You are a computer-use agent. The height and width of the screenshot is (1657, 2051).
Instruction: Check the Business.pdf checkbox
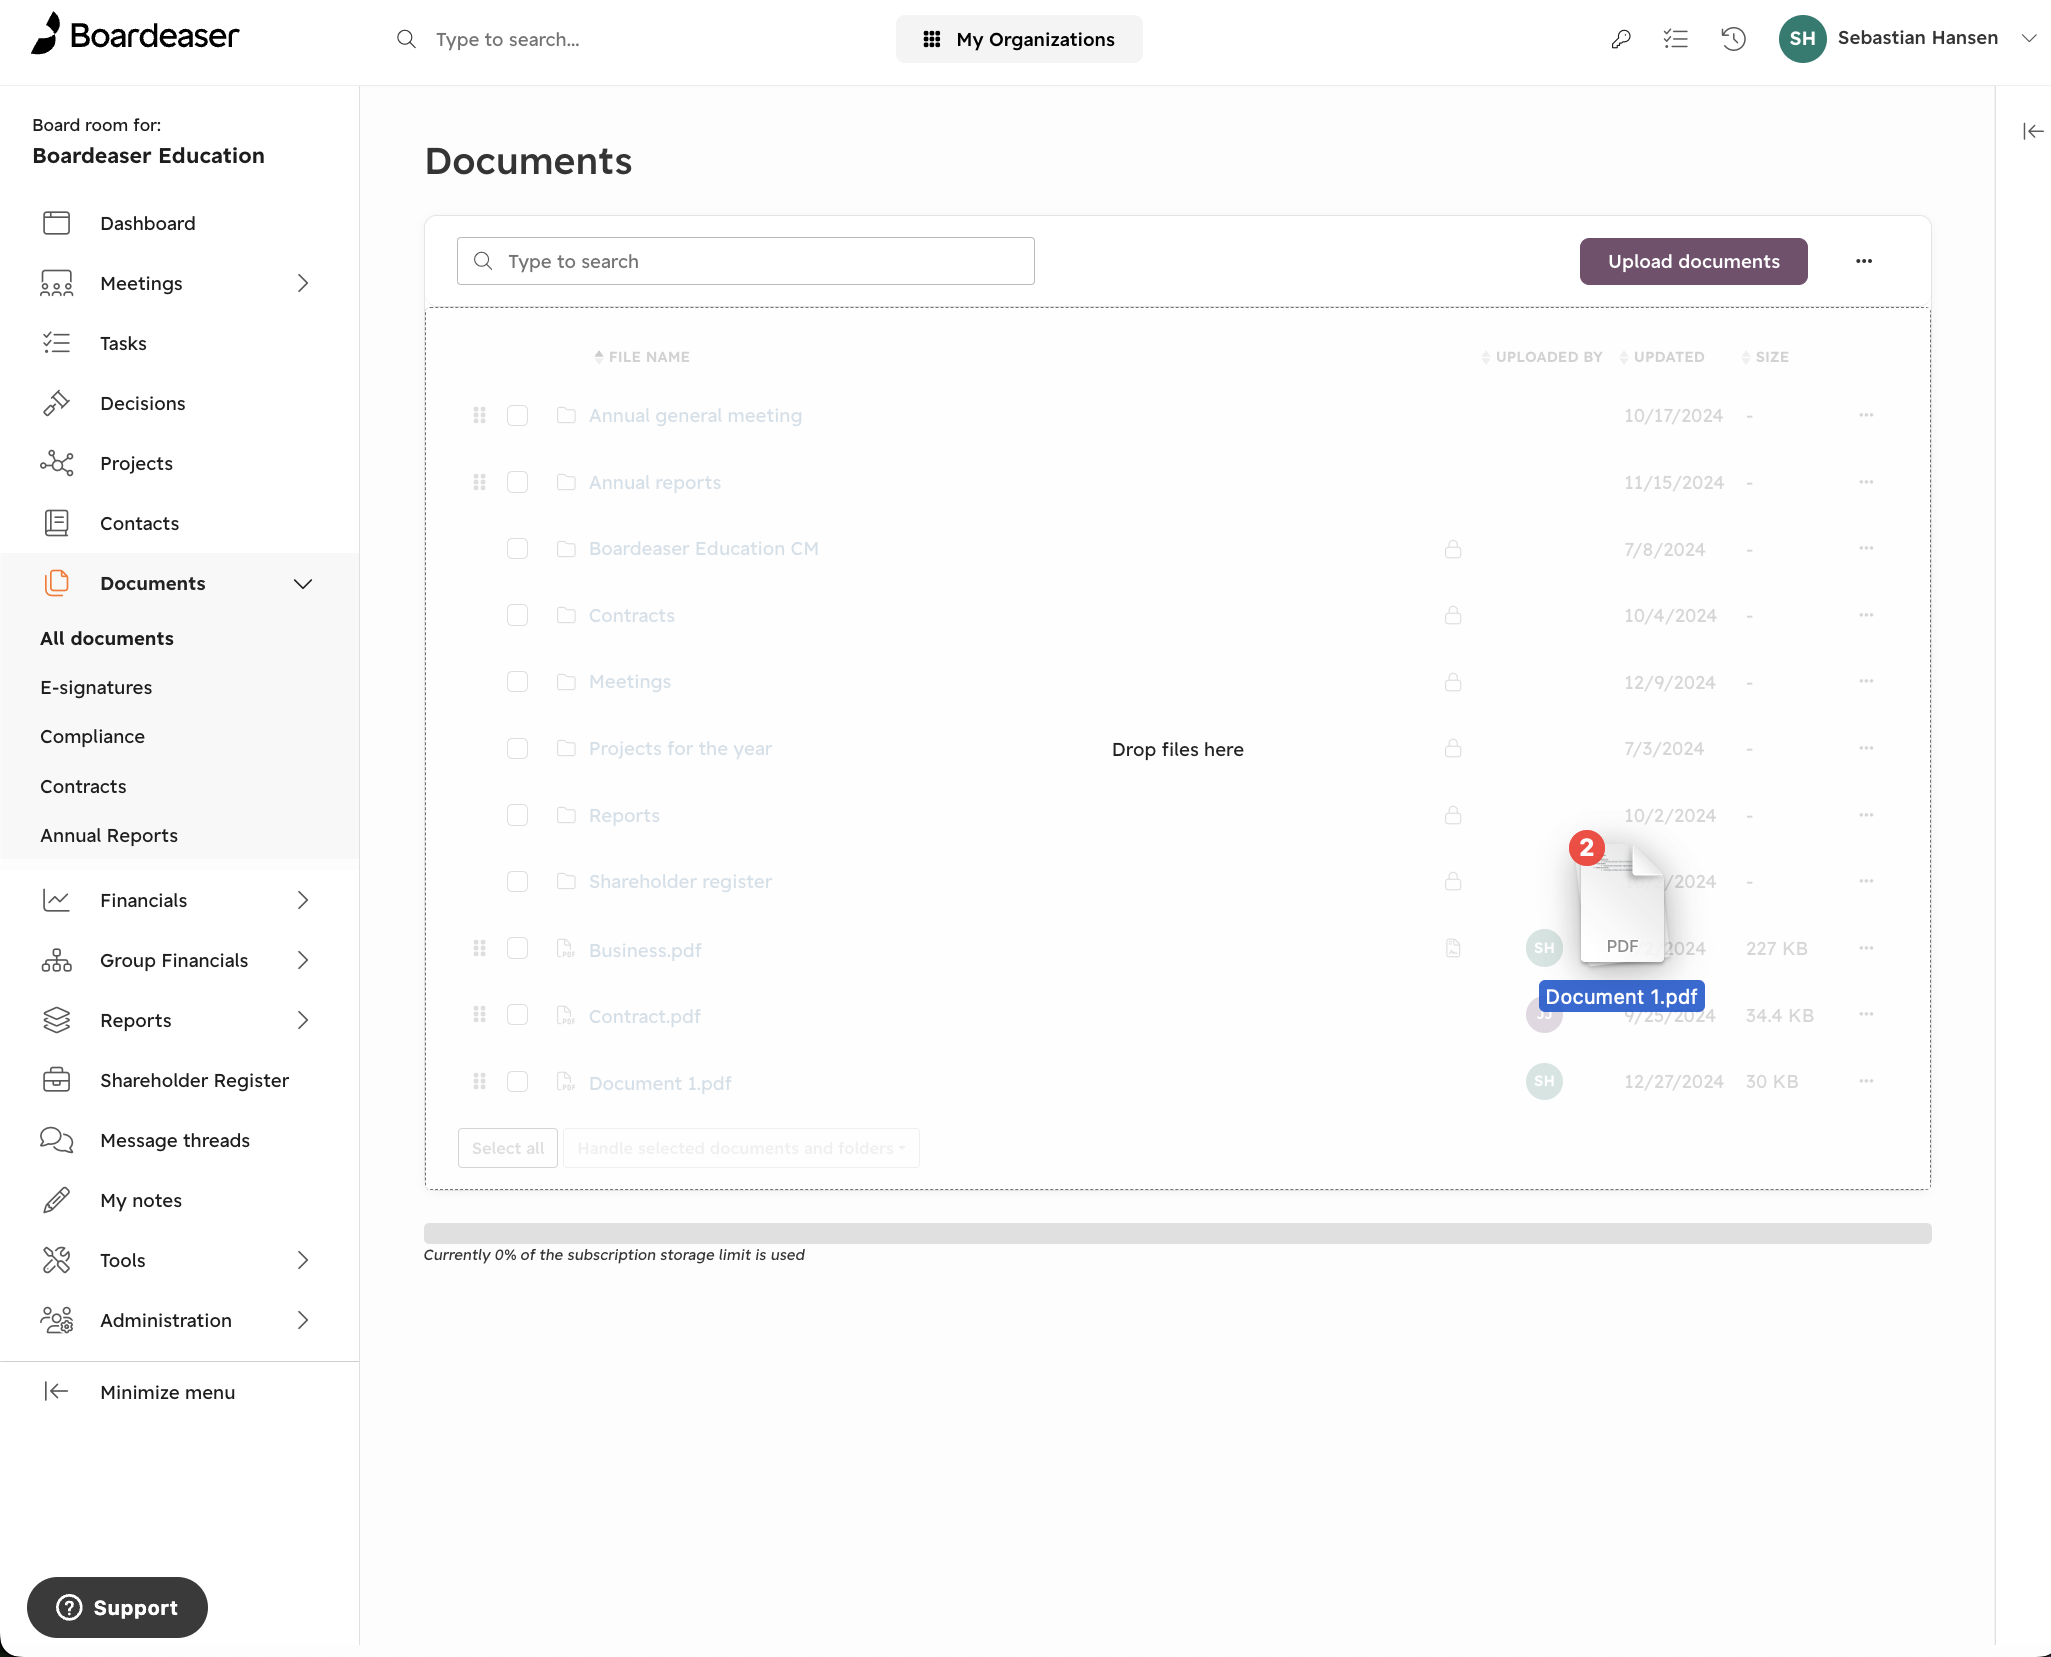pos(517,948)
